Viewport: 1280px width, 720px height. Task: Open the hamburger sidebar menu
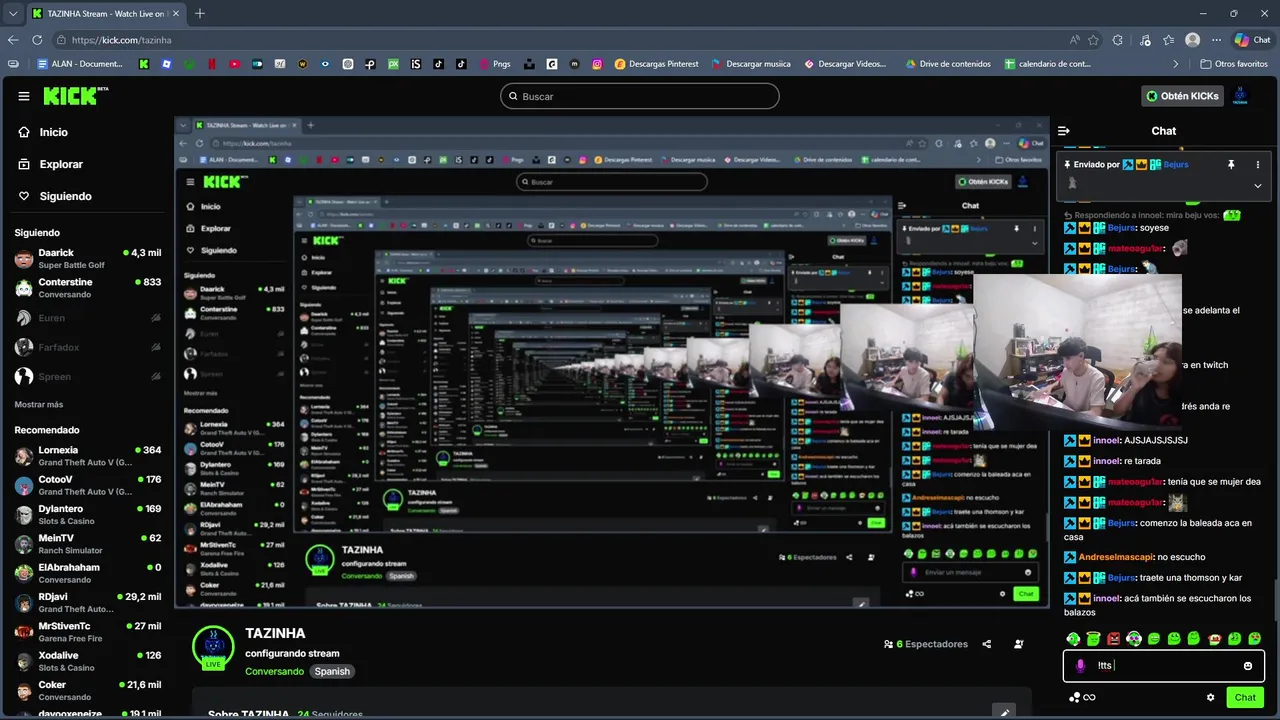click(24, 96)
